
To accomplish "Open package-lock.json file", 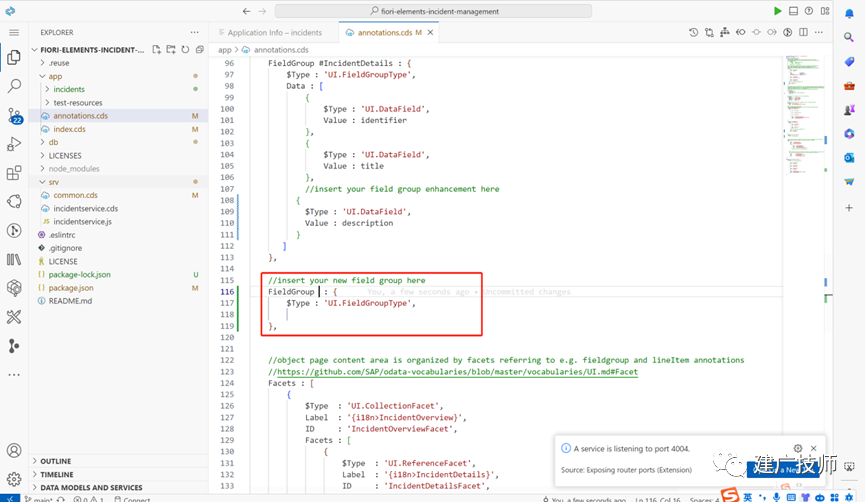I will (79, 275).
